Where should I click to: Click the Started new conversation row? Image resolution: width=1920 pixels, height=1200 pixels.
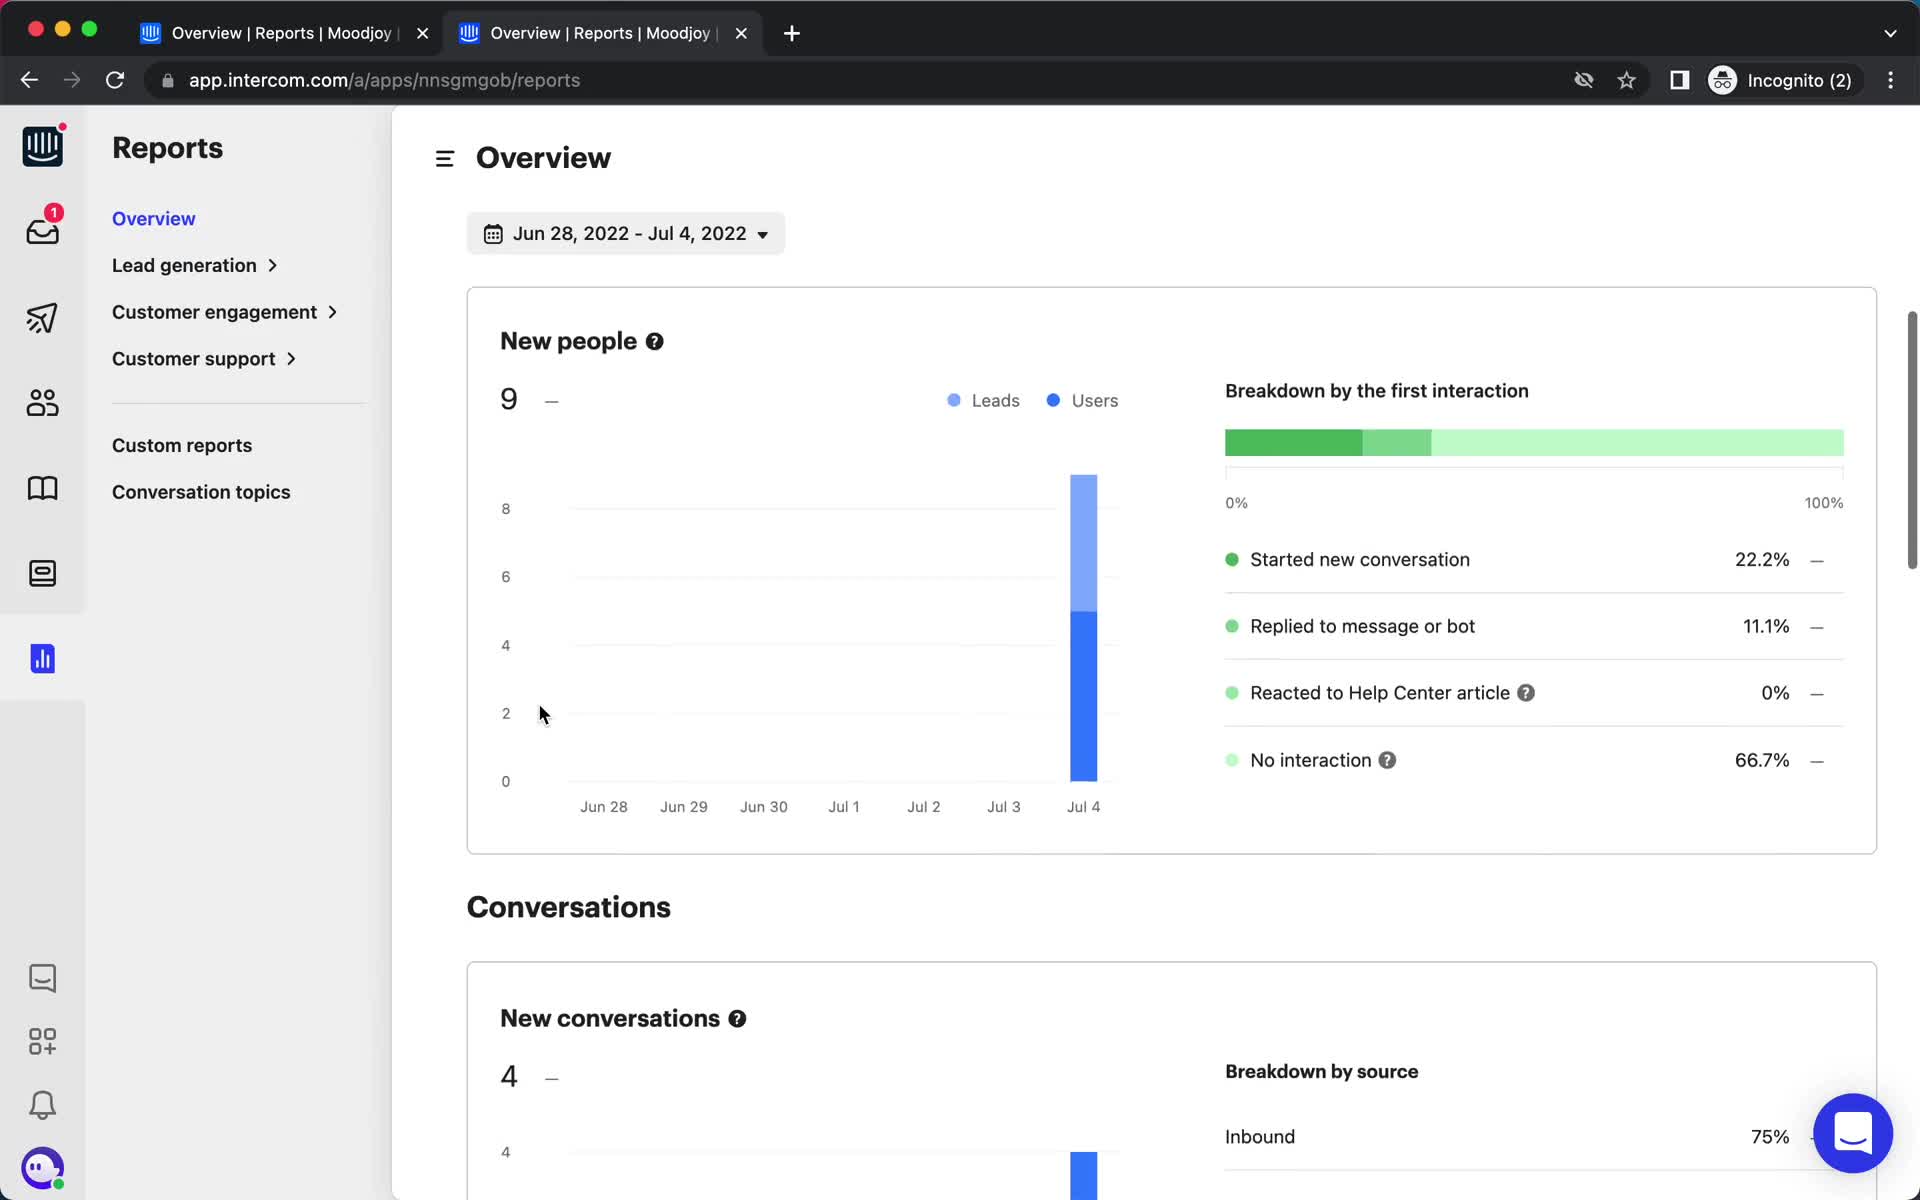tap(1534, 560)
